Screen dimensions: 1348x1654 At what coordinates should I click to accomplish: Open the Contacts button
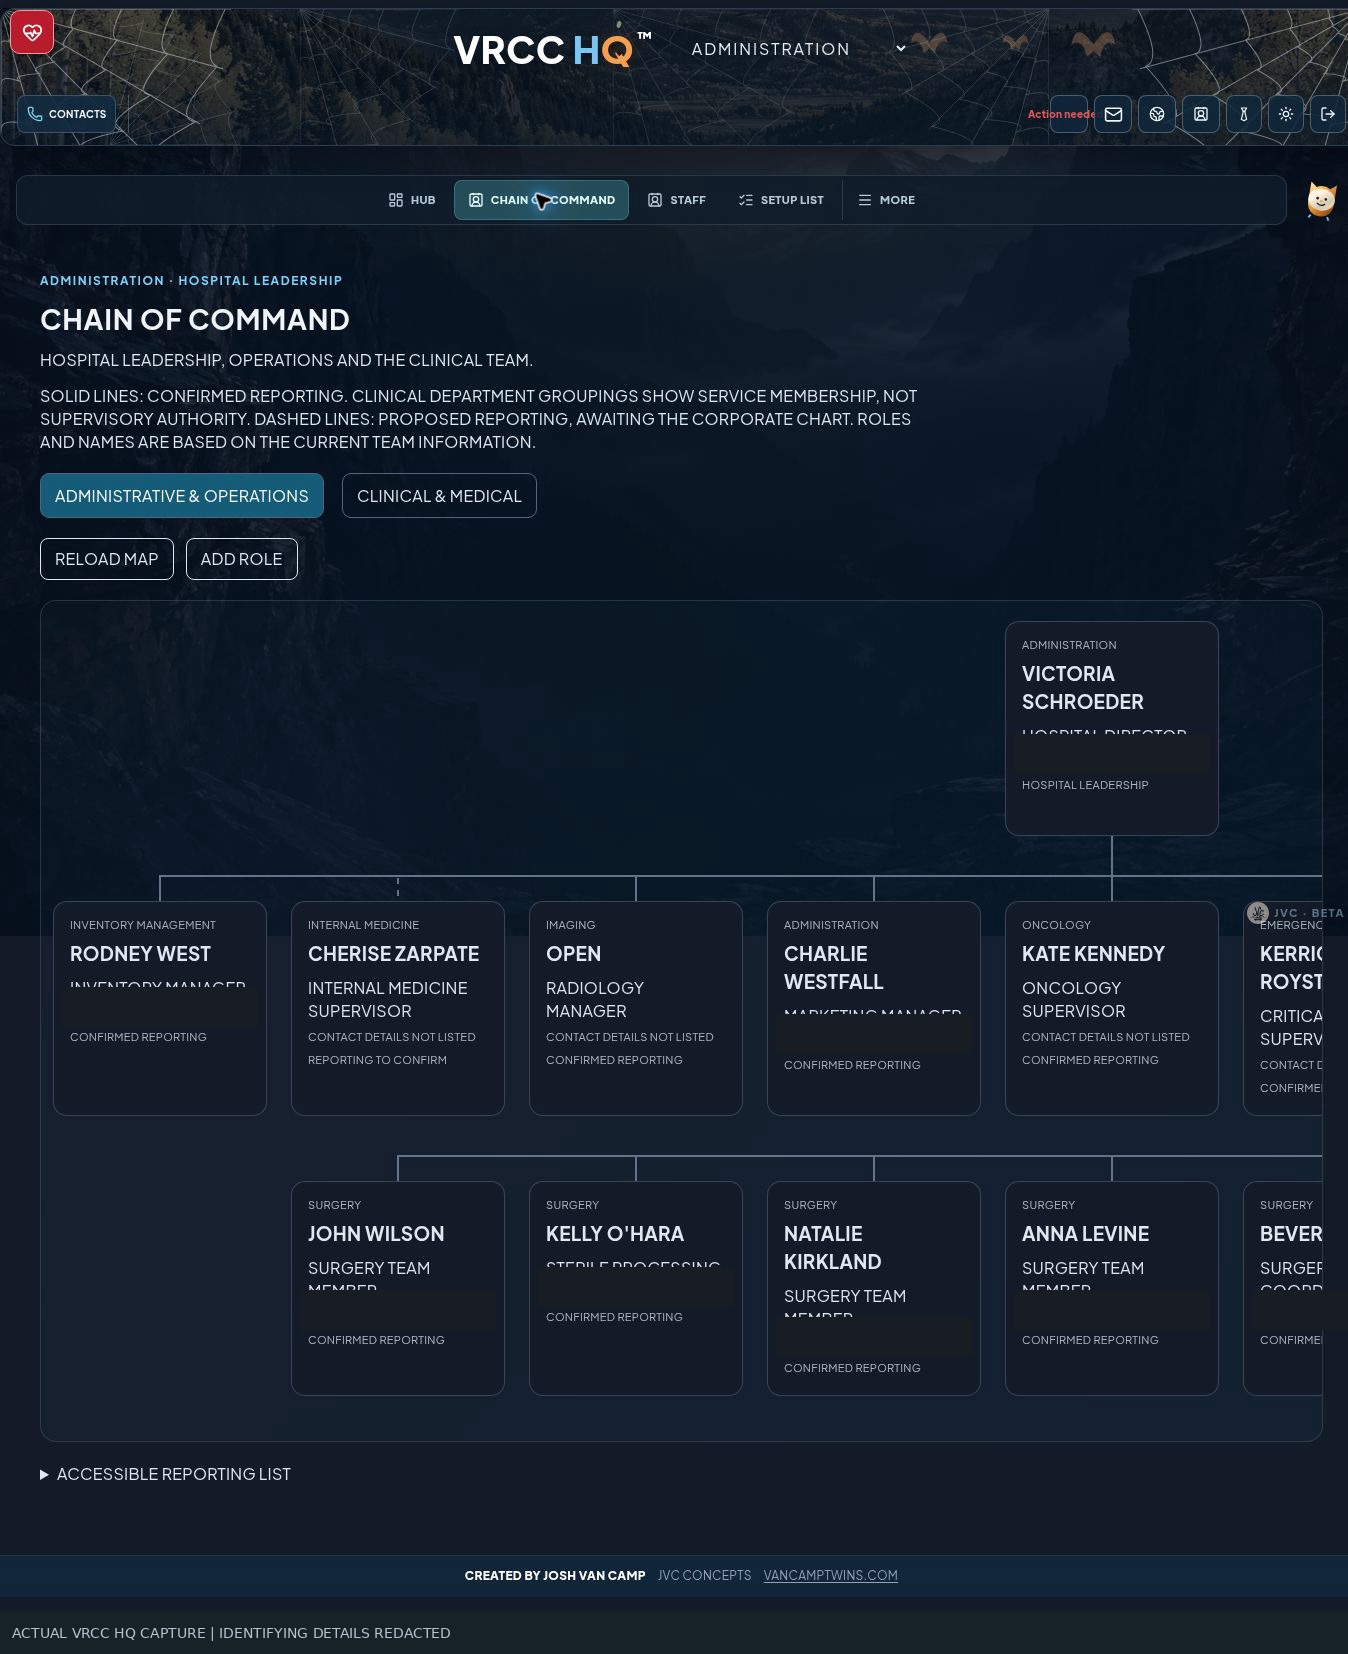67,114
